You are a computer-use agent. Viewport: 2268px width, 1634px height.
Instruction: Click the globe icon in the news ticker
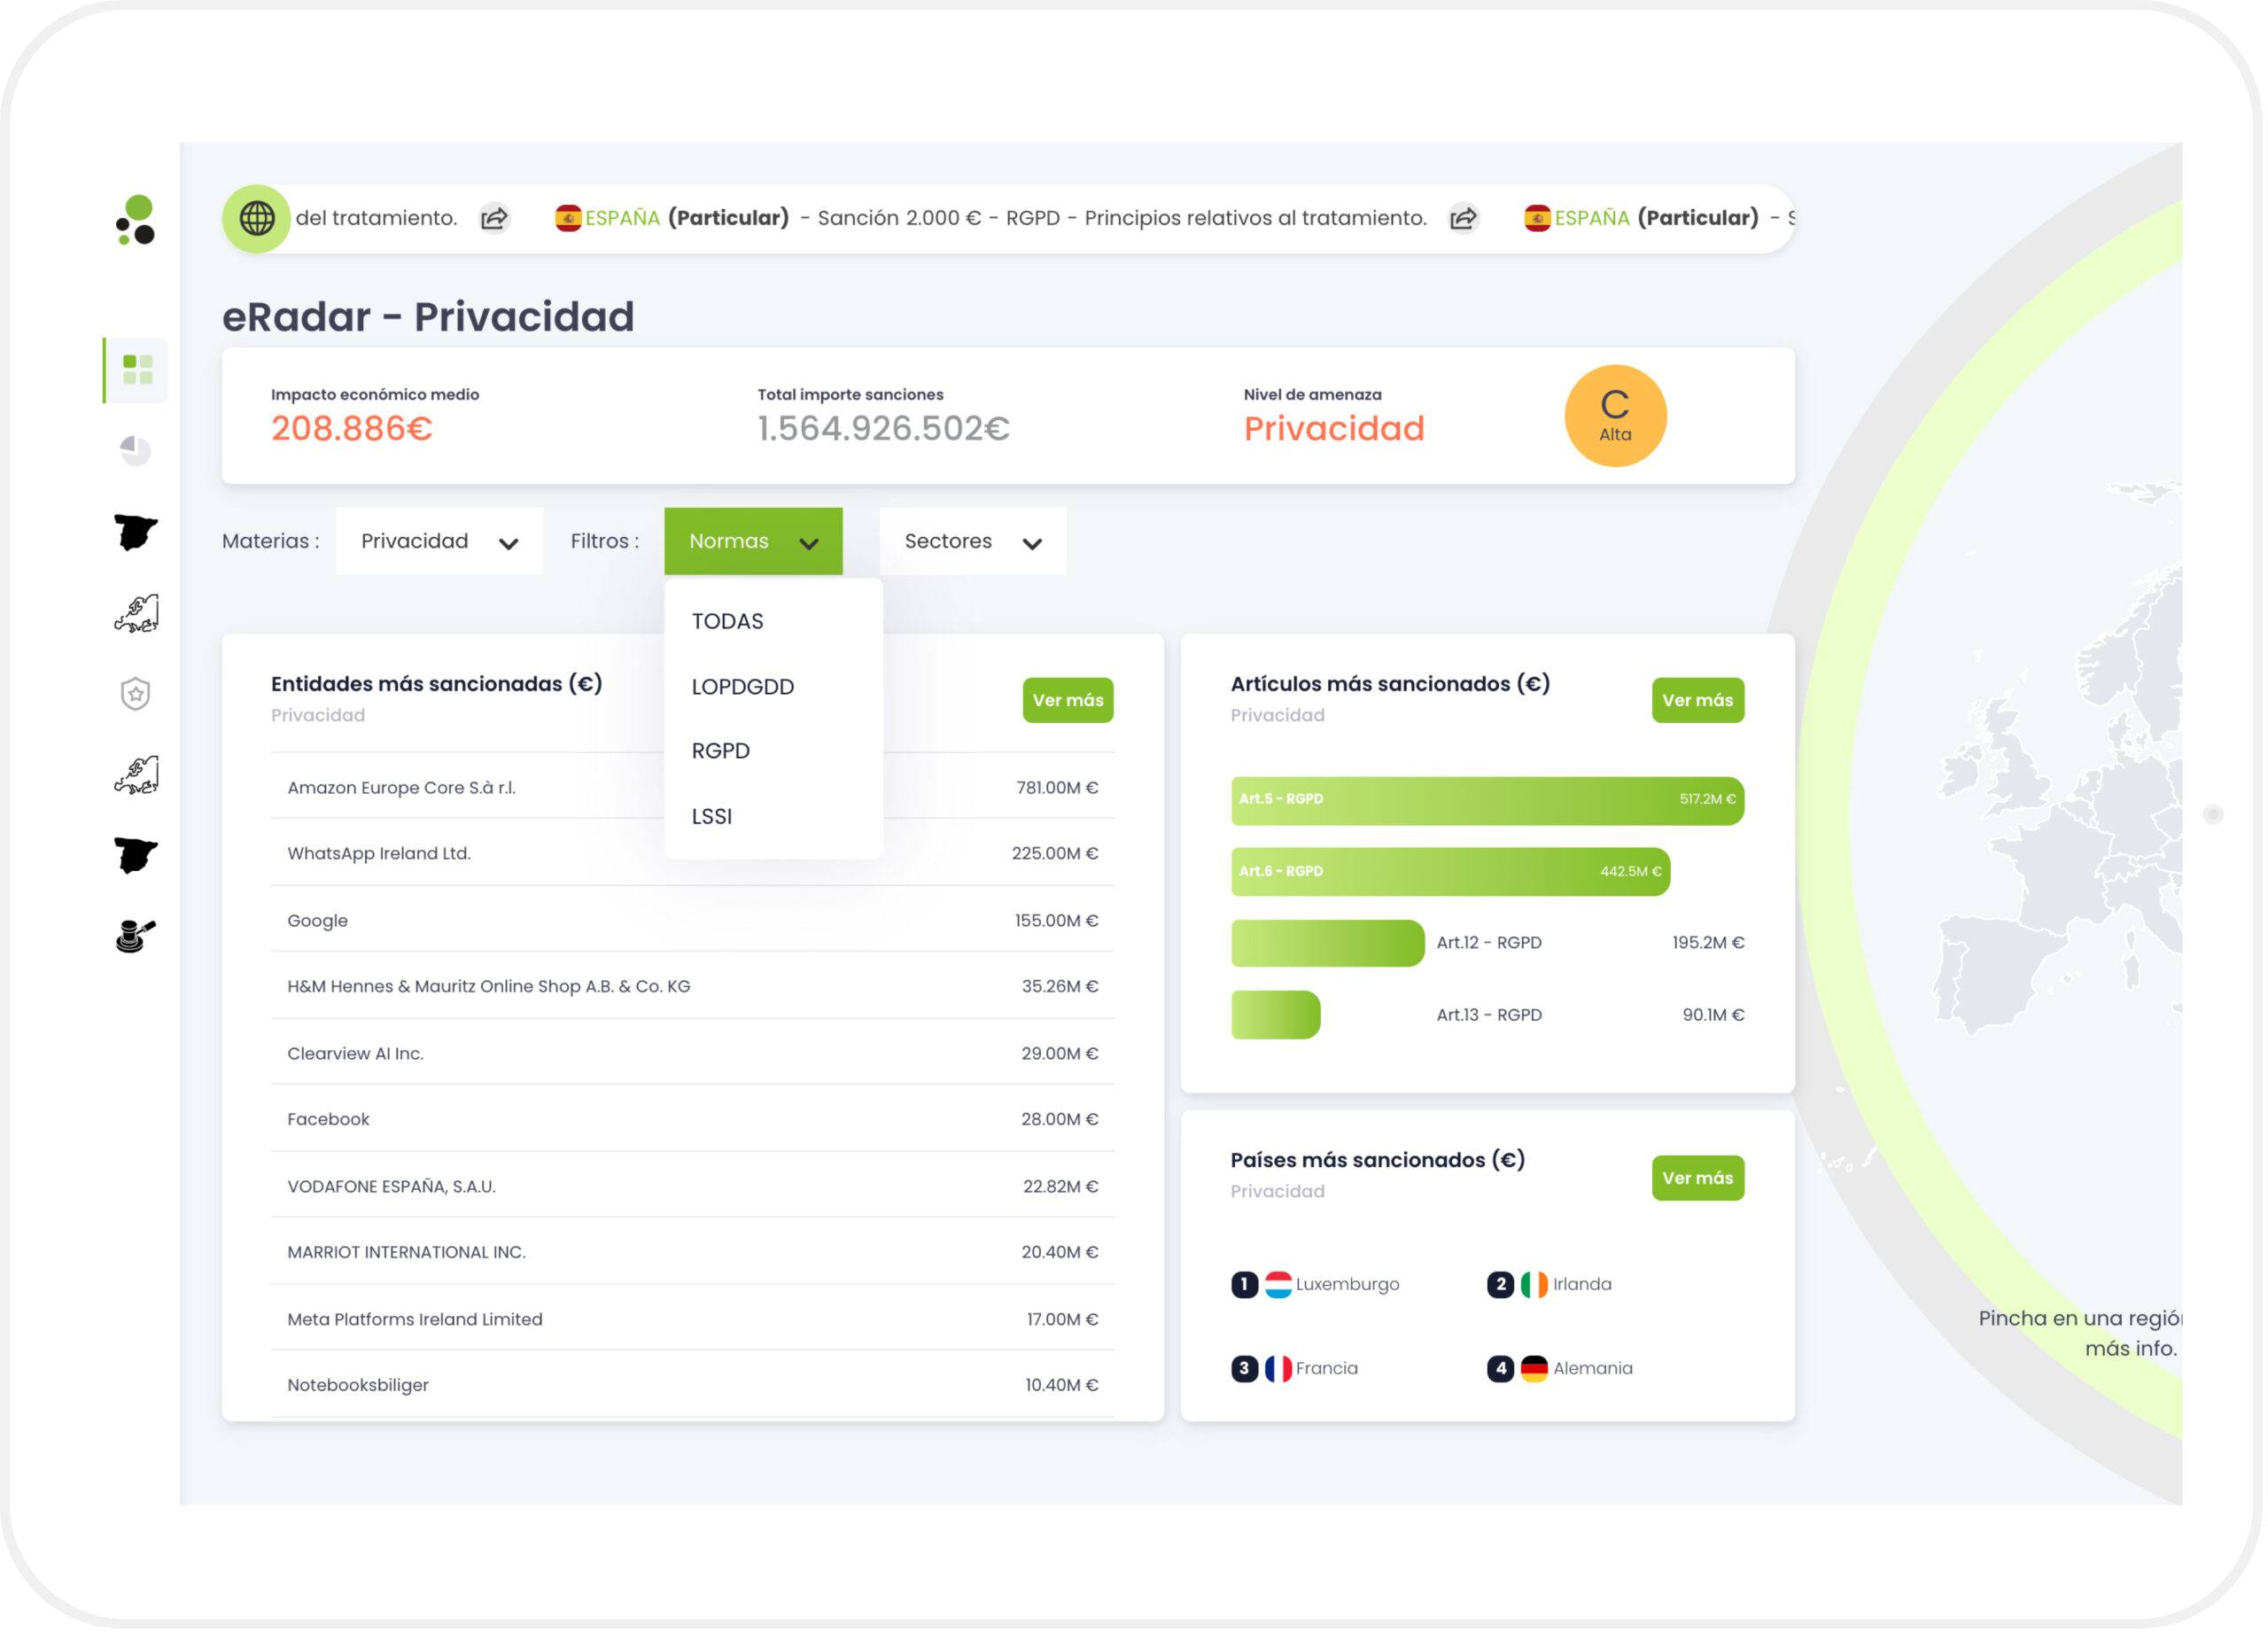(257, 219)
